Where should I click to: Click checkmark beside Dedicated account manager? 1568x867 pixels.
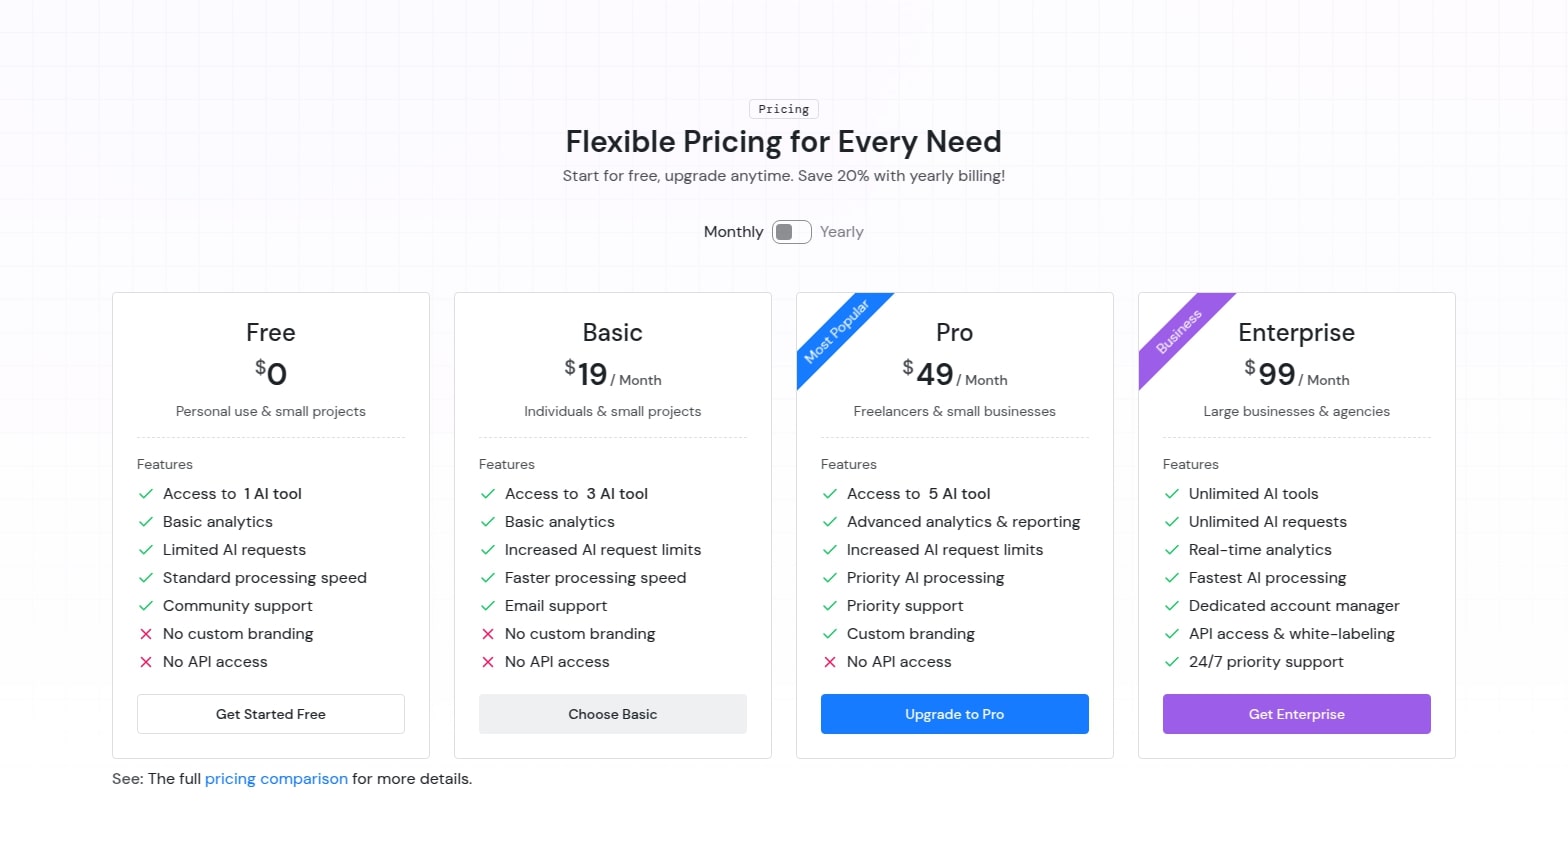coord(1172,606)
